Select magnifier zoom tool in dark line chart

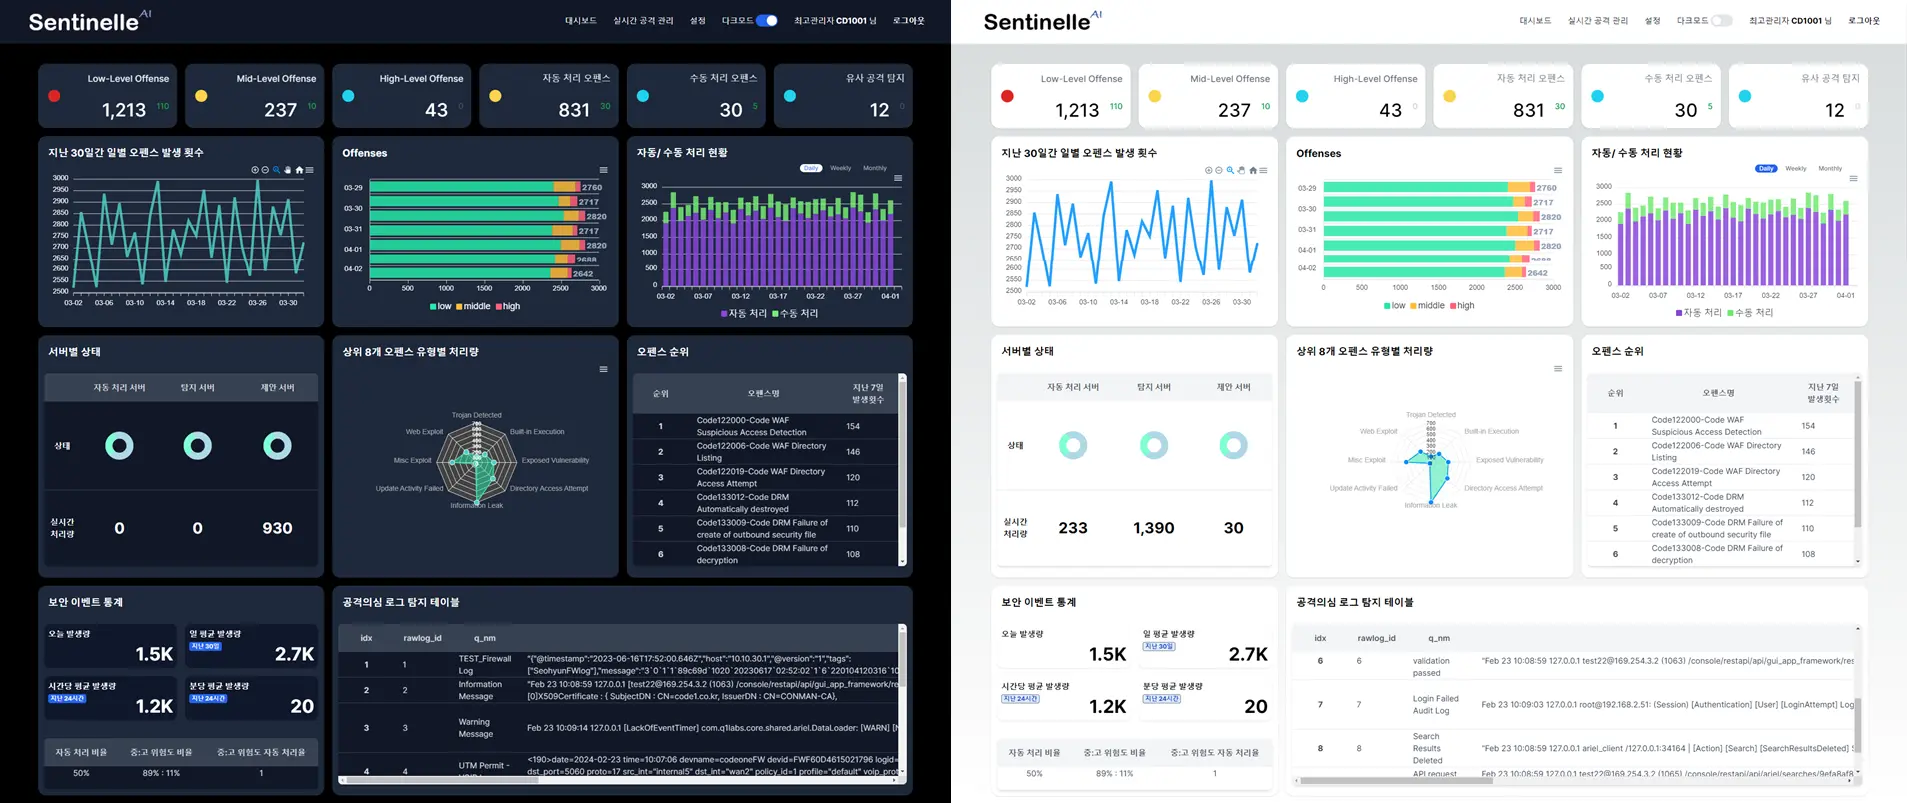click(x=277, y=170)
